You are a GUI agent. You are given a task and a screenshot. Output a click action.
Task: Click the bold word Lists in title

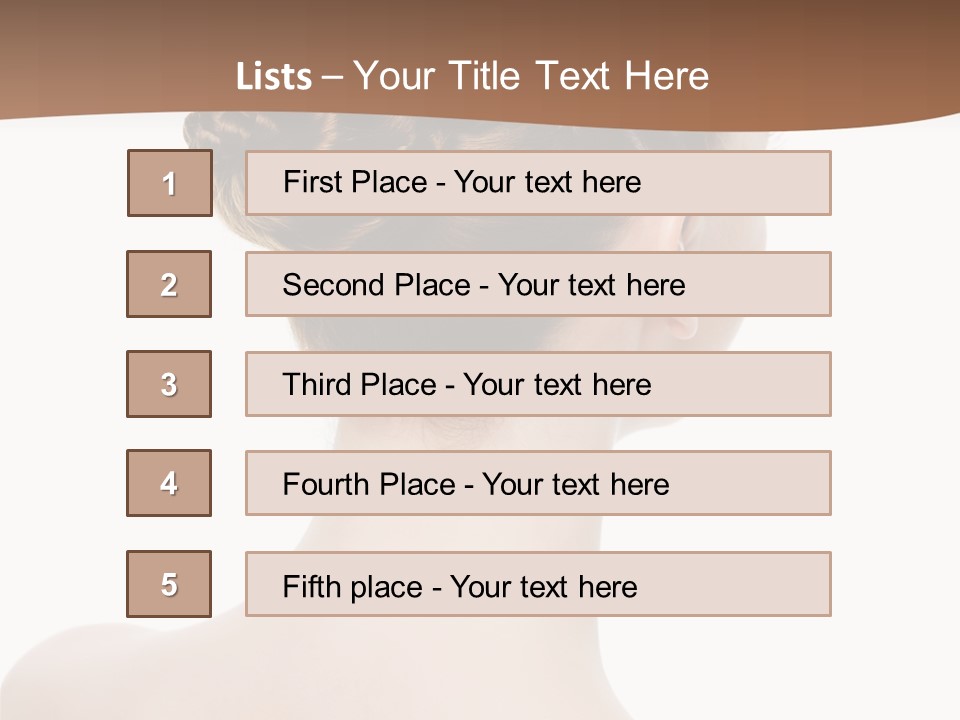[x=274, y=77]
